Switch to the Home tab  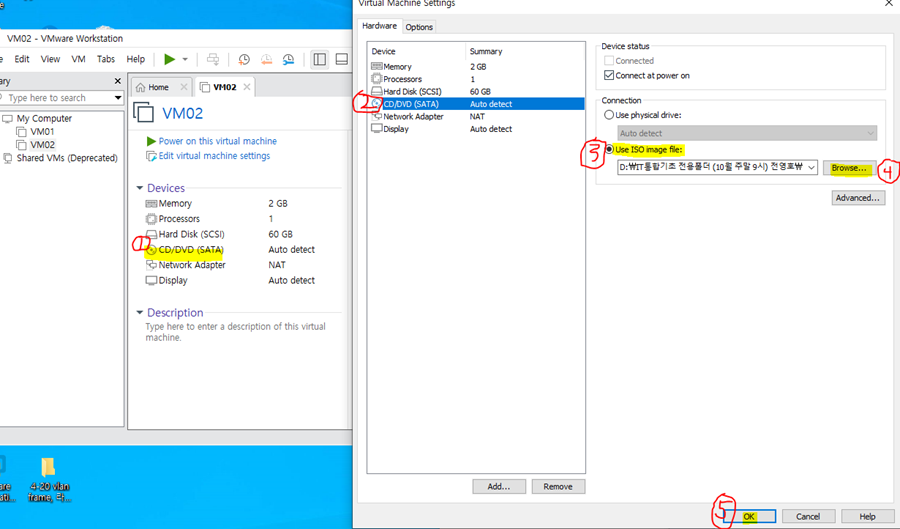click(x=158, y=87)
